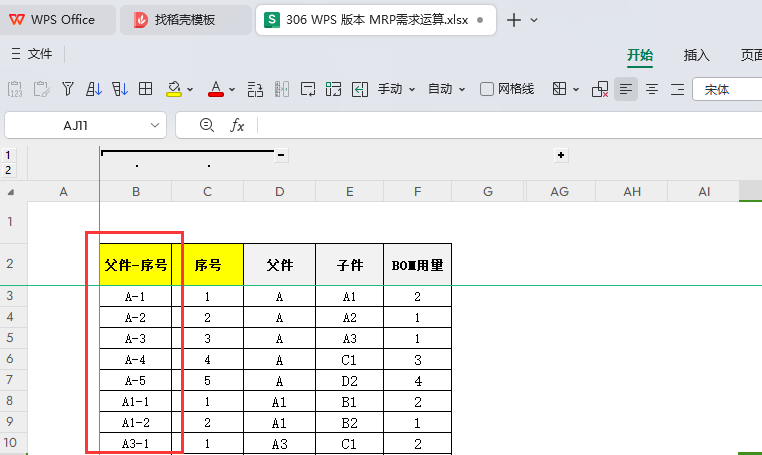The image size is (762, 455).
Task: Open new-tab dropdown chevron
Action: [x=534, y=20]
